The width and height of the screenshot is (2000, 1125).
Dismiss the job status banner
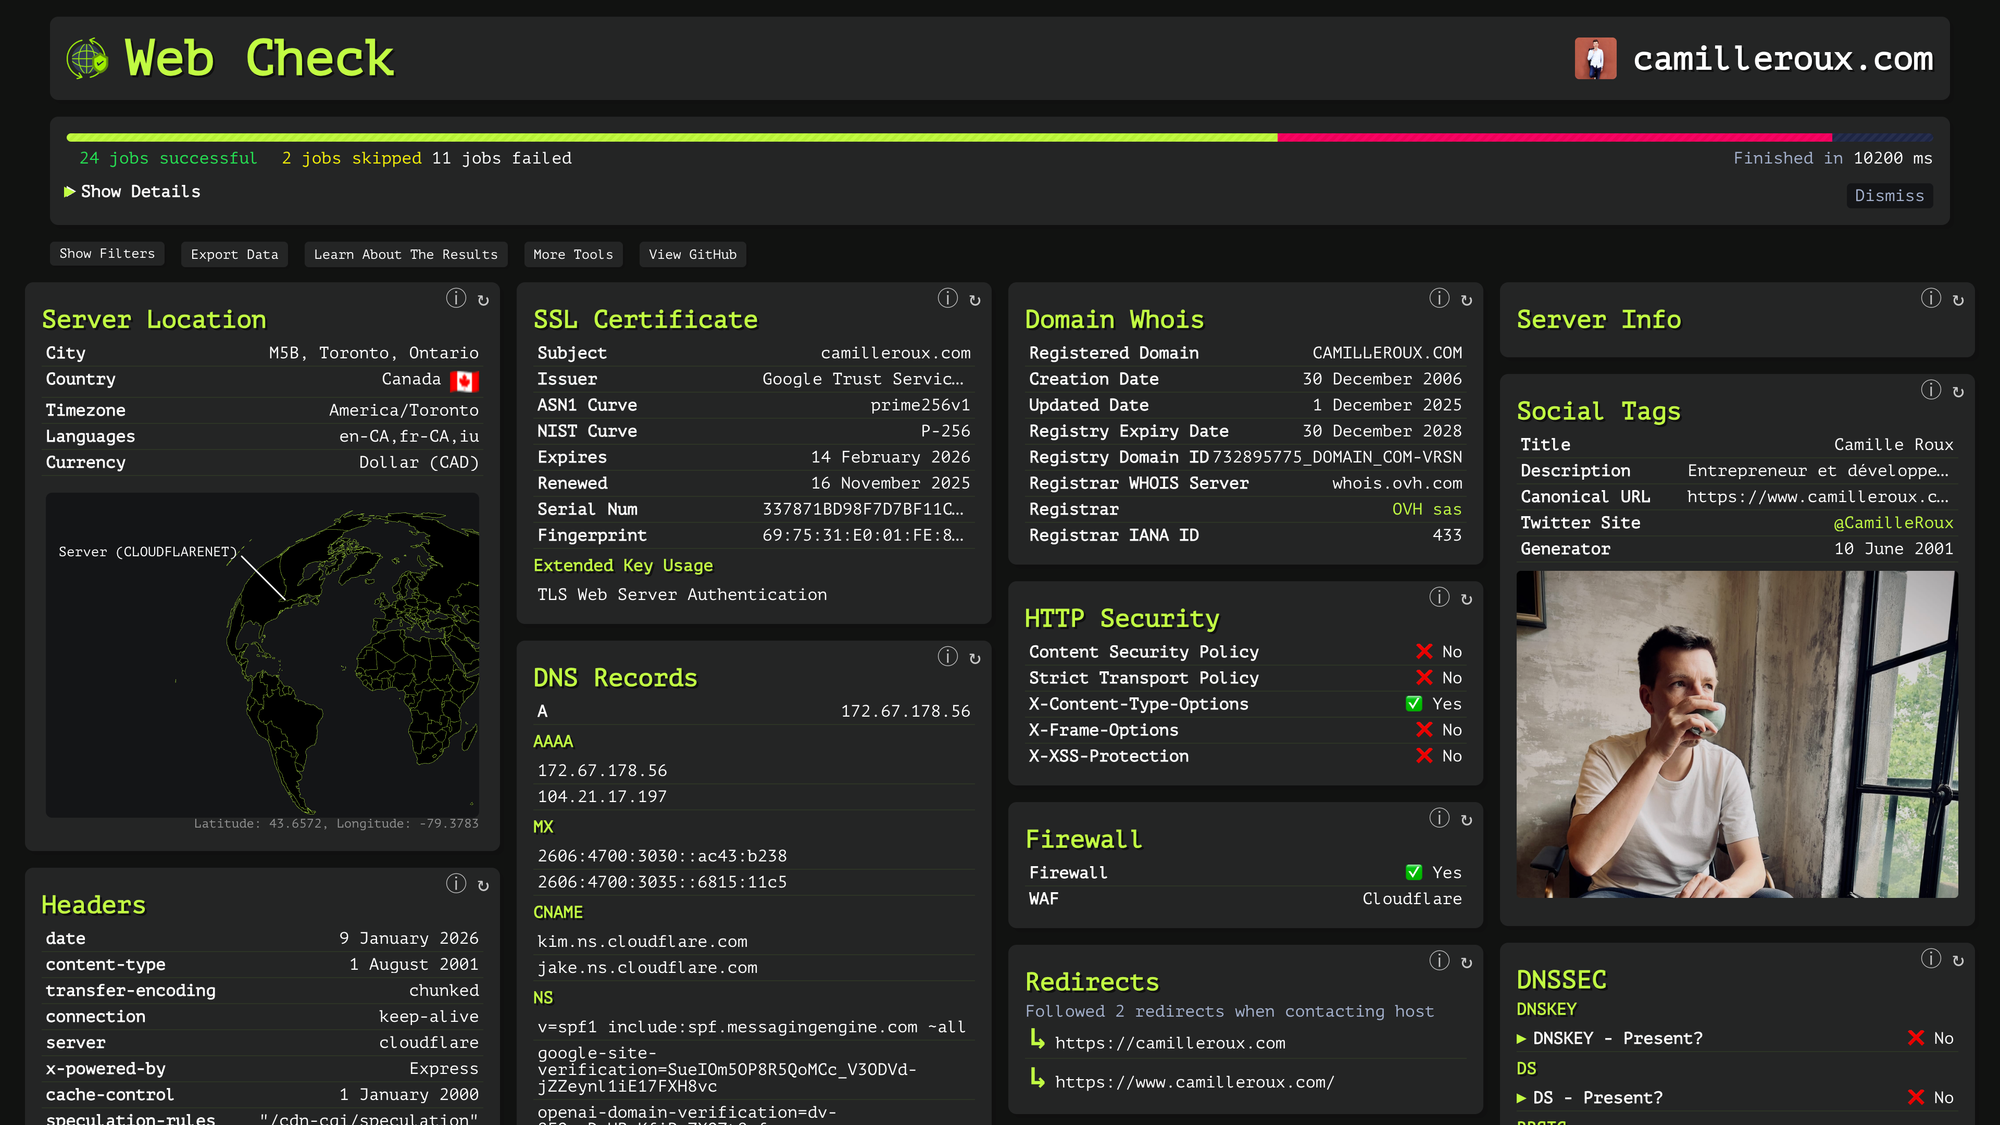[1888, 196]
